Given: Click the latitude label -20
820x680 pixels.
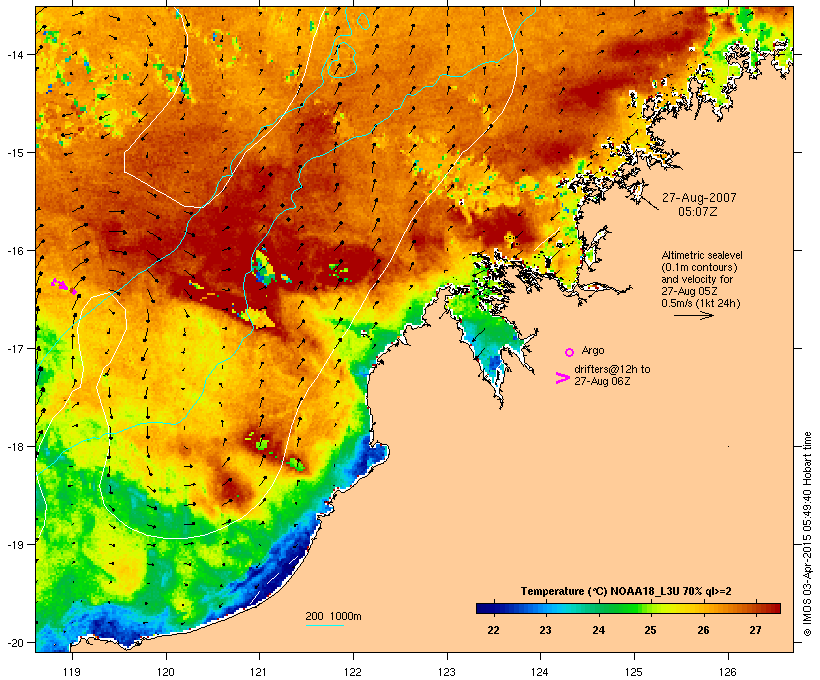Looking at the screenshot, I should click(14, 642).
